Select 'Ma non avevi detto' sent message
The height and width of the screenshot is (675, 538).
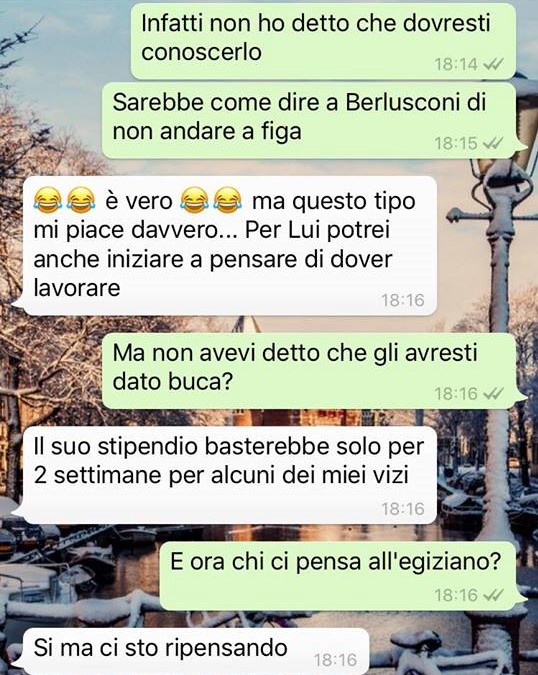[x=309, y=371]
